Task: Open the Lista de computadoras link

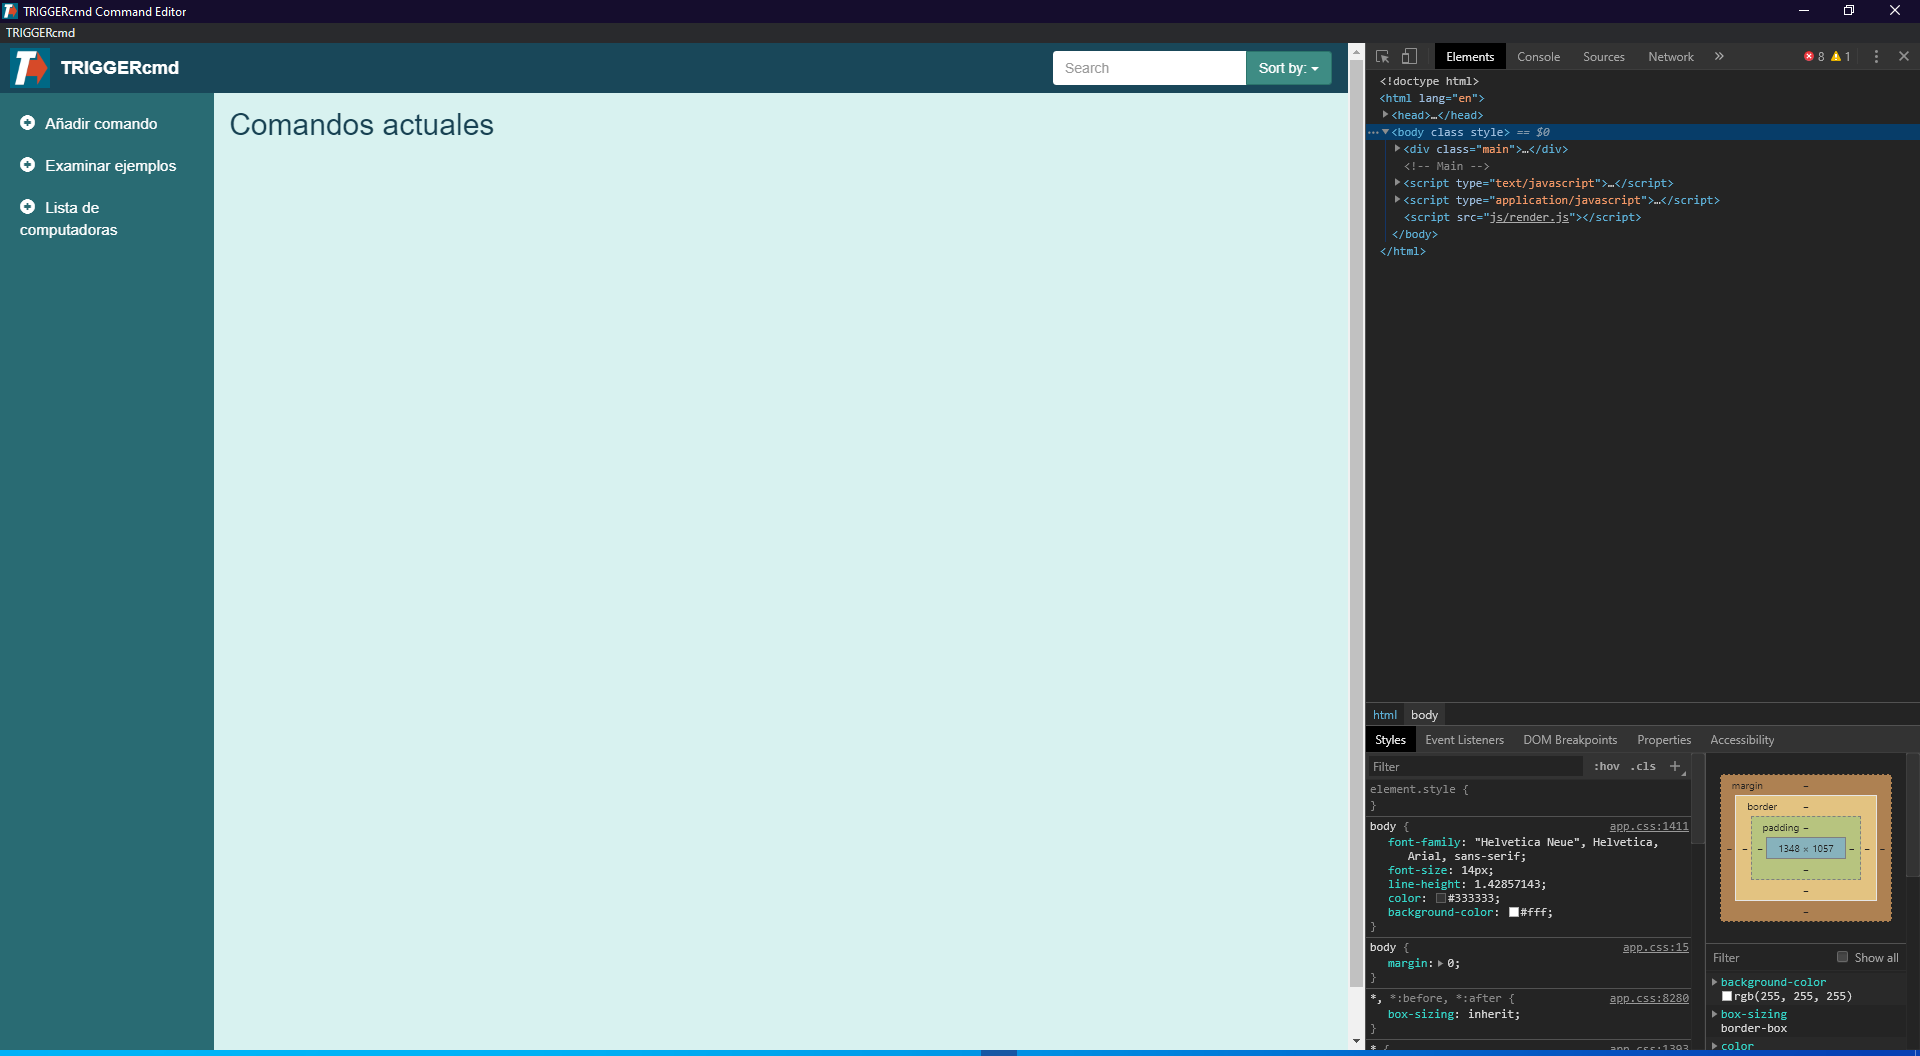Action: pos(69,218)
